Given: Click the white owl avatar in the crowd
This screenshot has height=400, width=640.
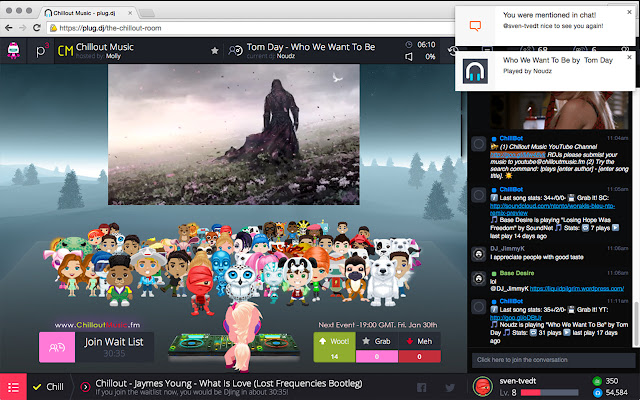Looking at the screenshot, I should click(240, 282).
